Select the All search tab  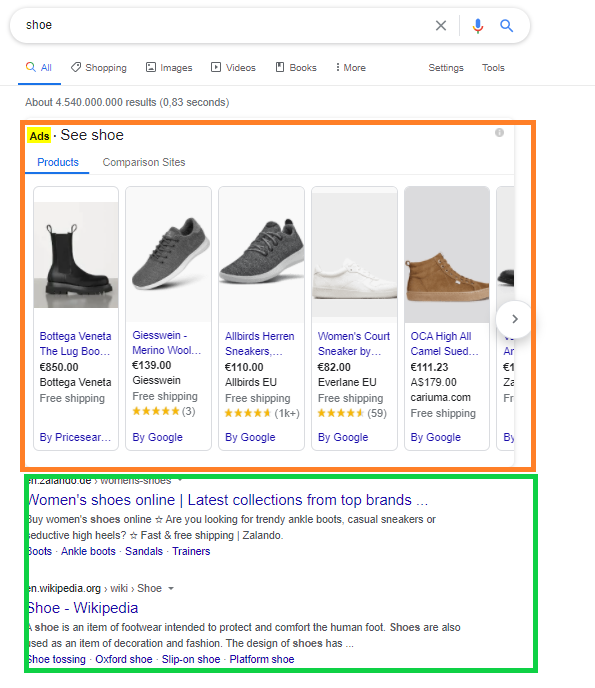tap(39, 68)
